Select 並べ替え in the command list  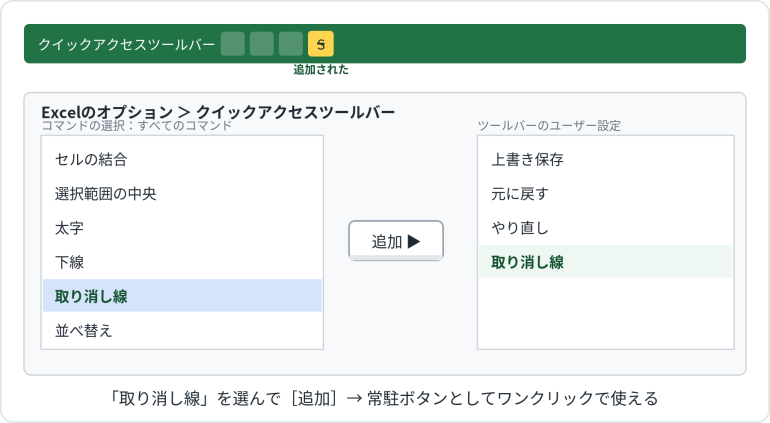coord(182,330)
